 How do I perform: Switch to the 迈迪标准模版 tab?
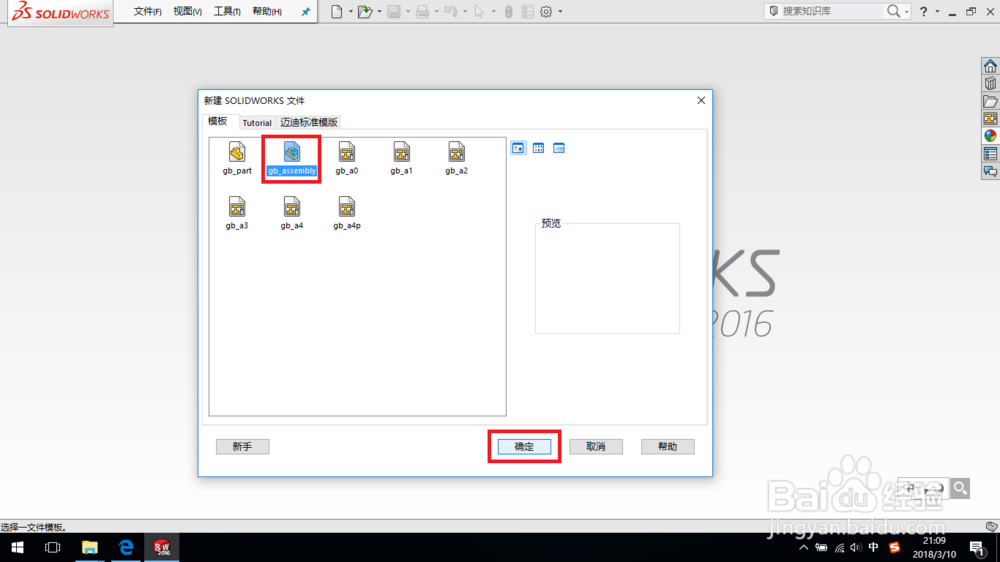[x=309, y=122]
